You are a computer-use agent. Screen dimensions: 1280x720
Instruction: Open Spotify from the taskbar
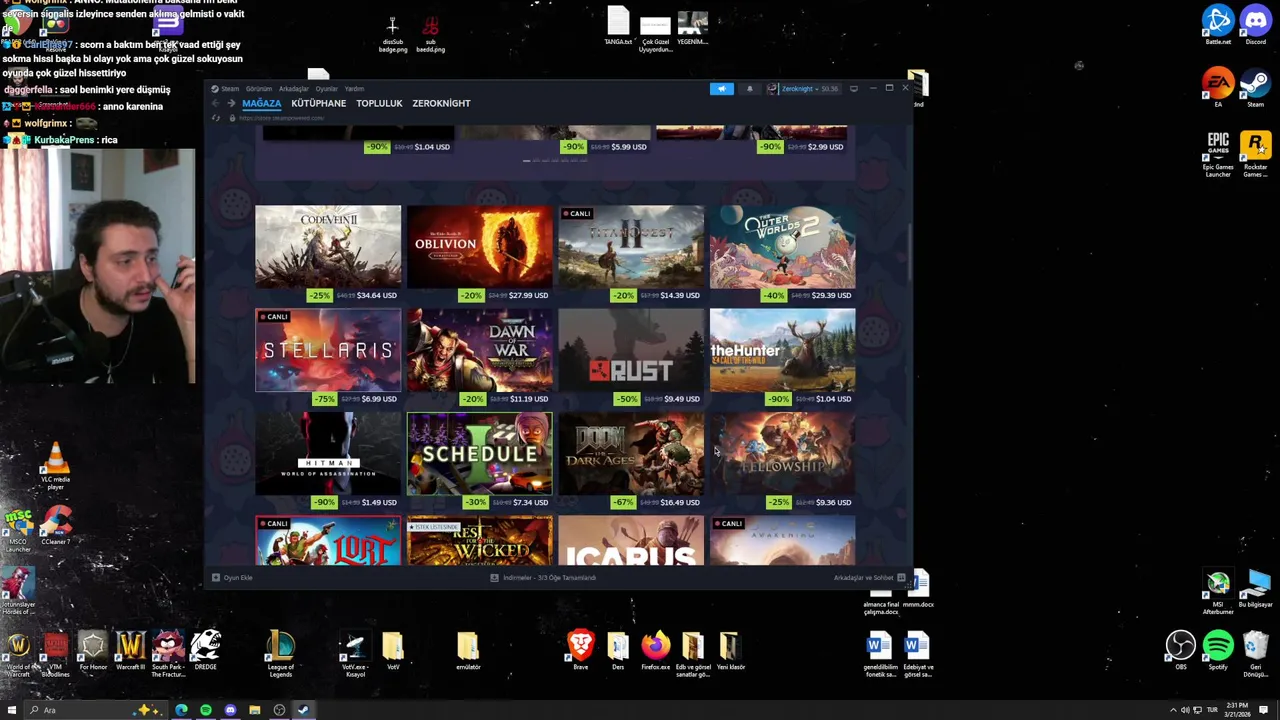206,710
